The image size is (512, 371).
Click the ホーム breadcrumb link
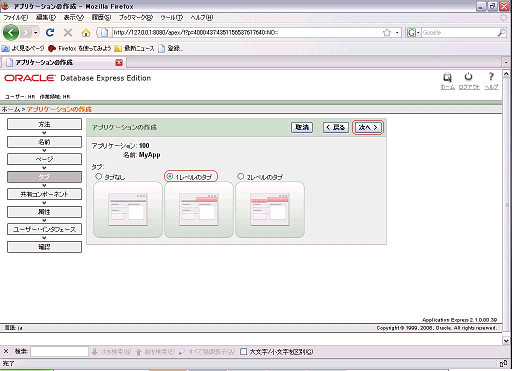click(x=11, y=109)
